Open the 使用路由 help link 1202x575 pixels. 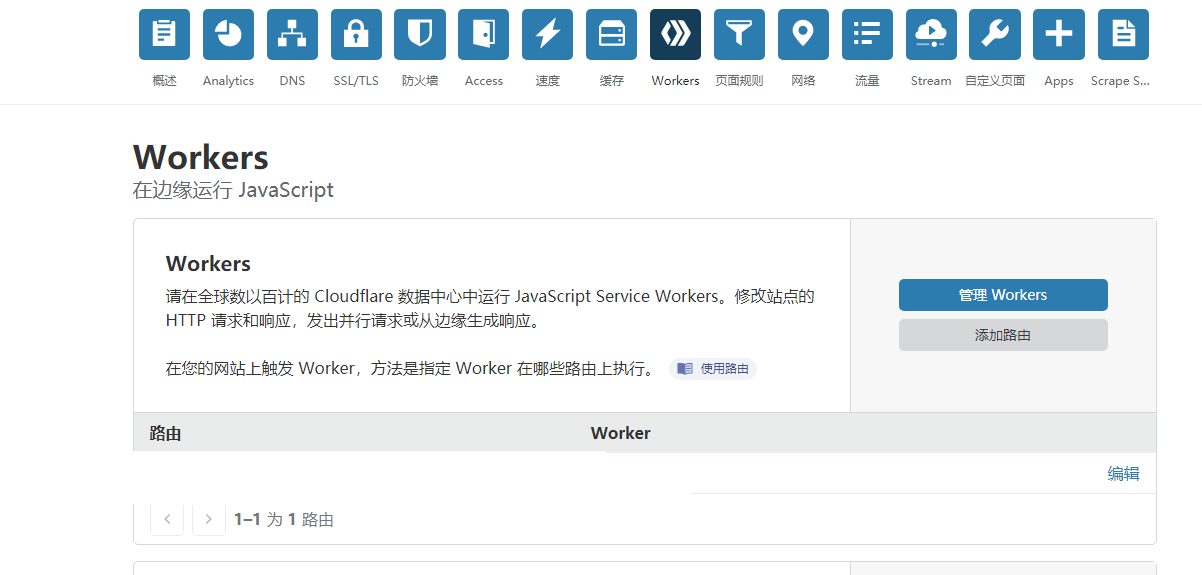(713, 368)
